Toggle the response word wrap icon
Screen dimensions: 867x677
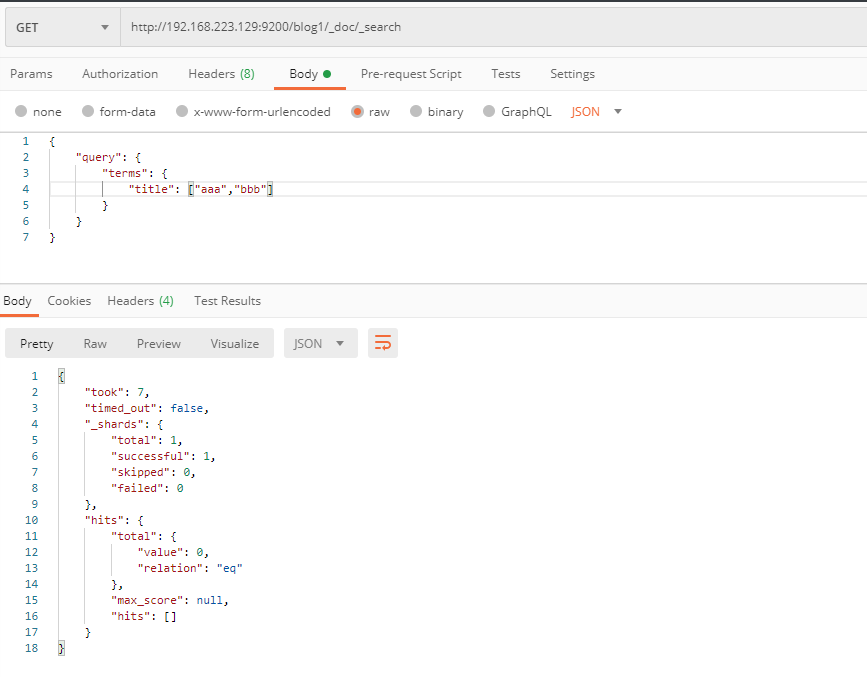[383, 343]
